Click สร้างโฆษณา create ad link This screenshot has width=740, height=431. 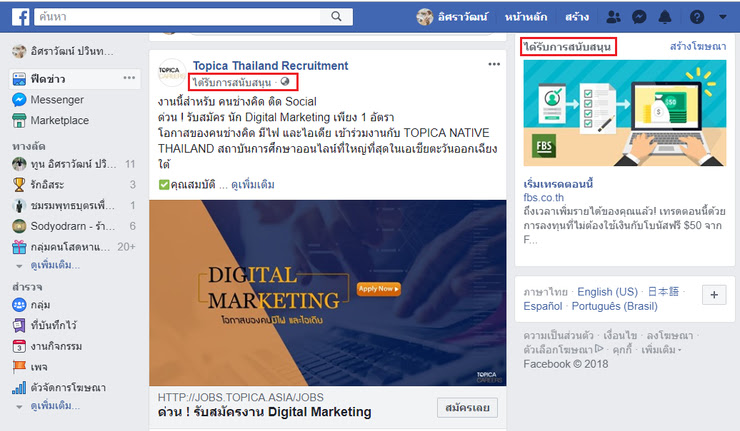698,46
